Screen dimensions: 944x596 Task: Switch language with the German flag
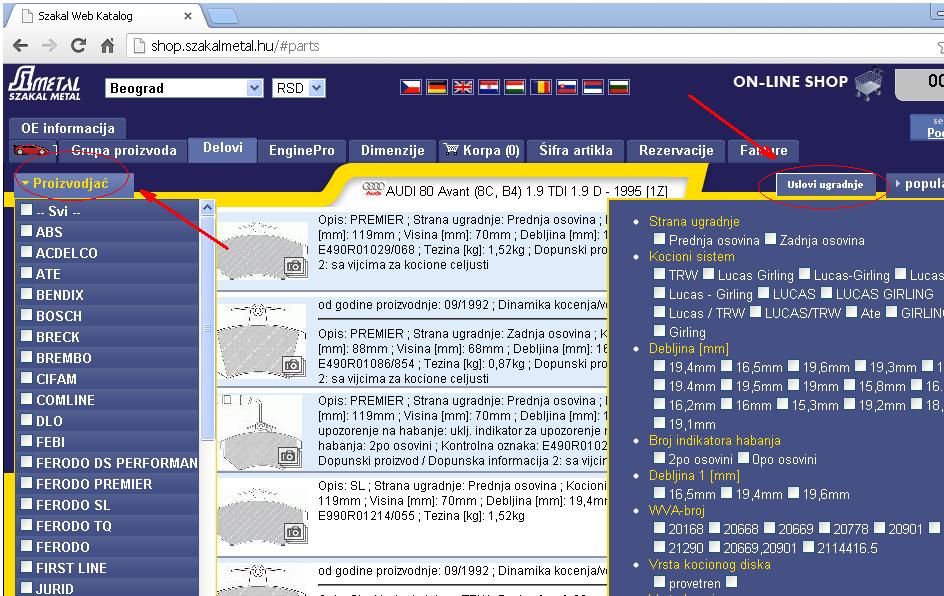coord(436,87)
